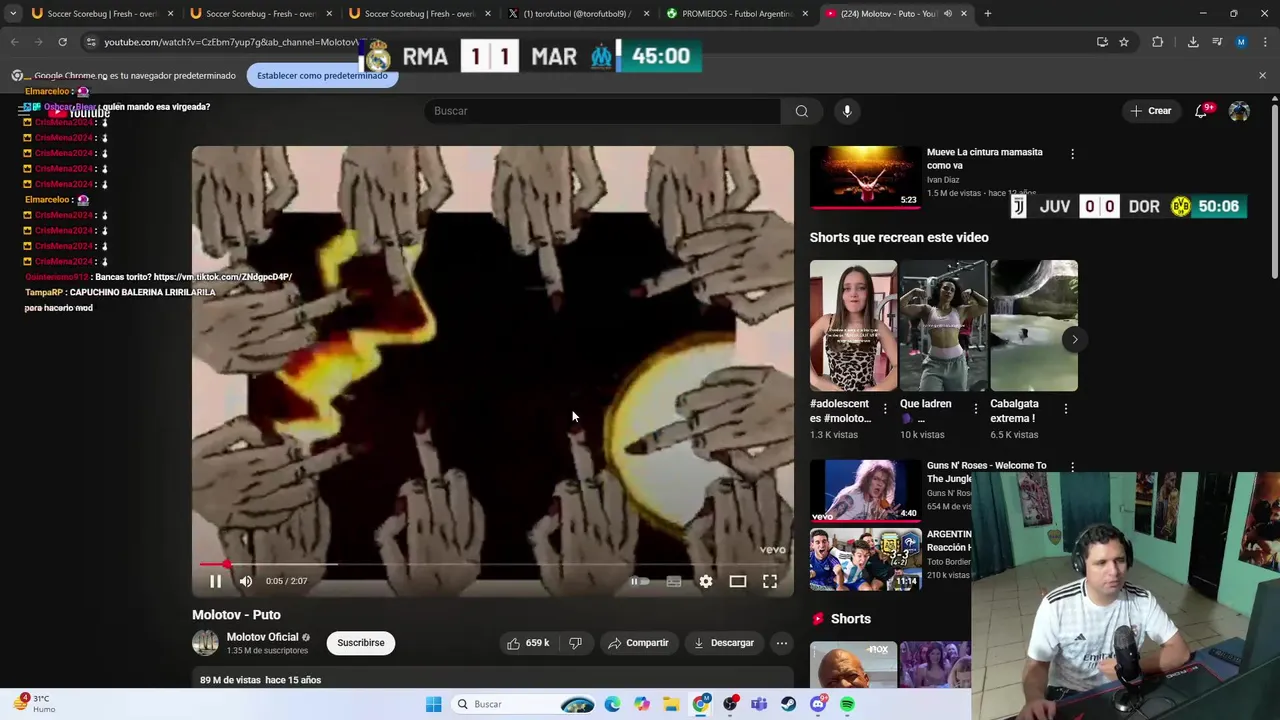Switch to the torofutbol X tab
This screenshot has width=1280, height=720.
coord(579,14)
